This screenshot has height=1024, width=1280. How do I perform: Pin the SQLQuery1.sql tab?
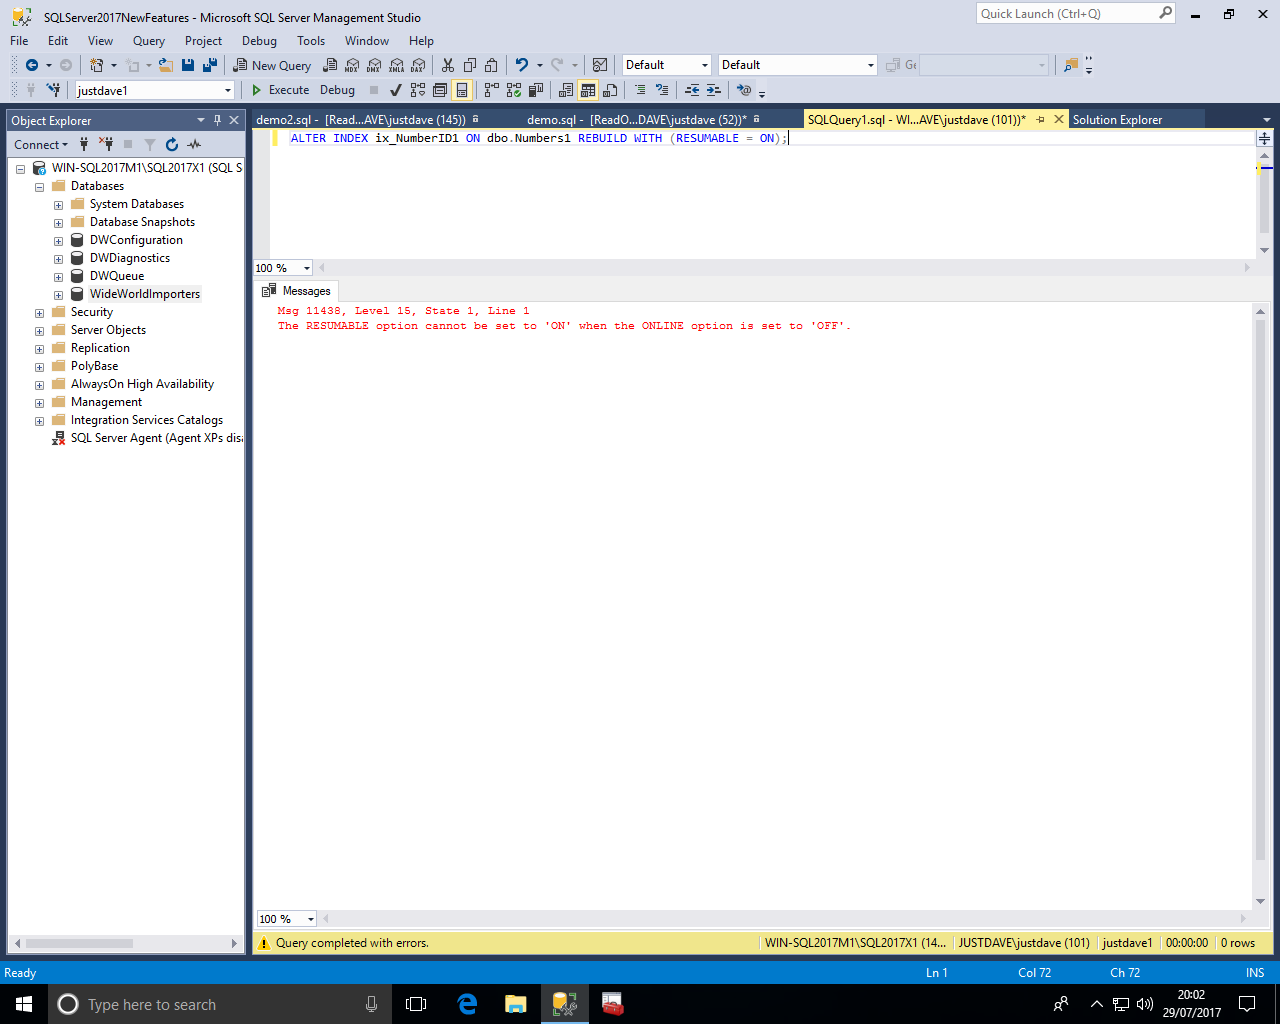pos(1040,120)
